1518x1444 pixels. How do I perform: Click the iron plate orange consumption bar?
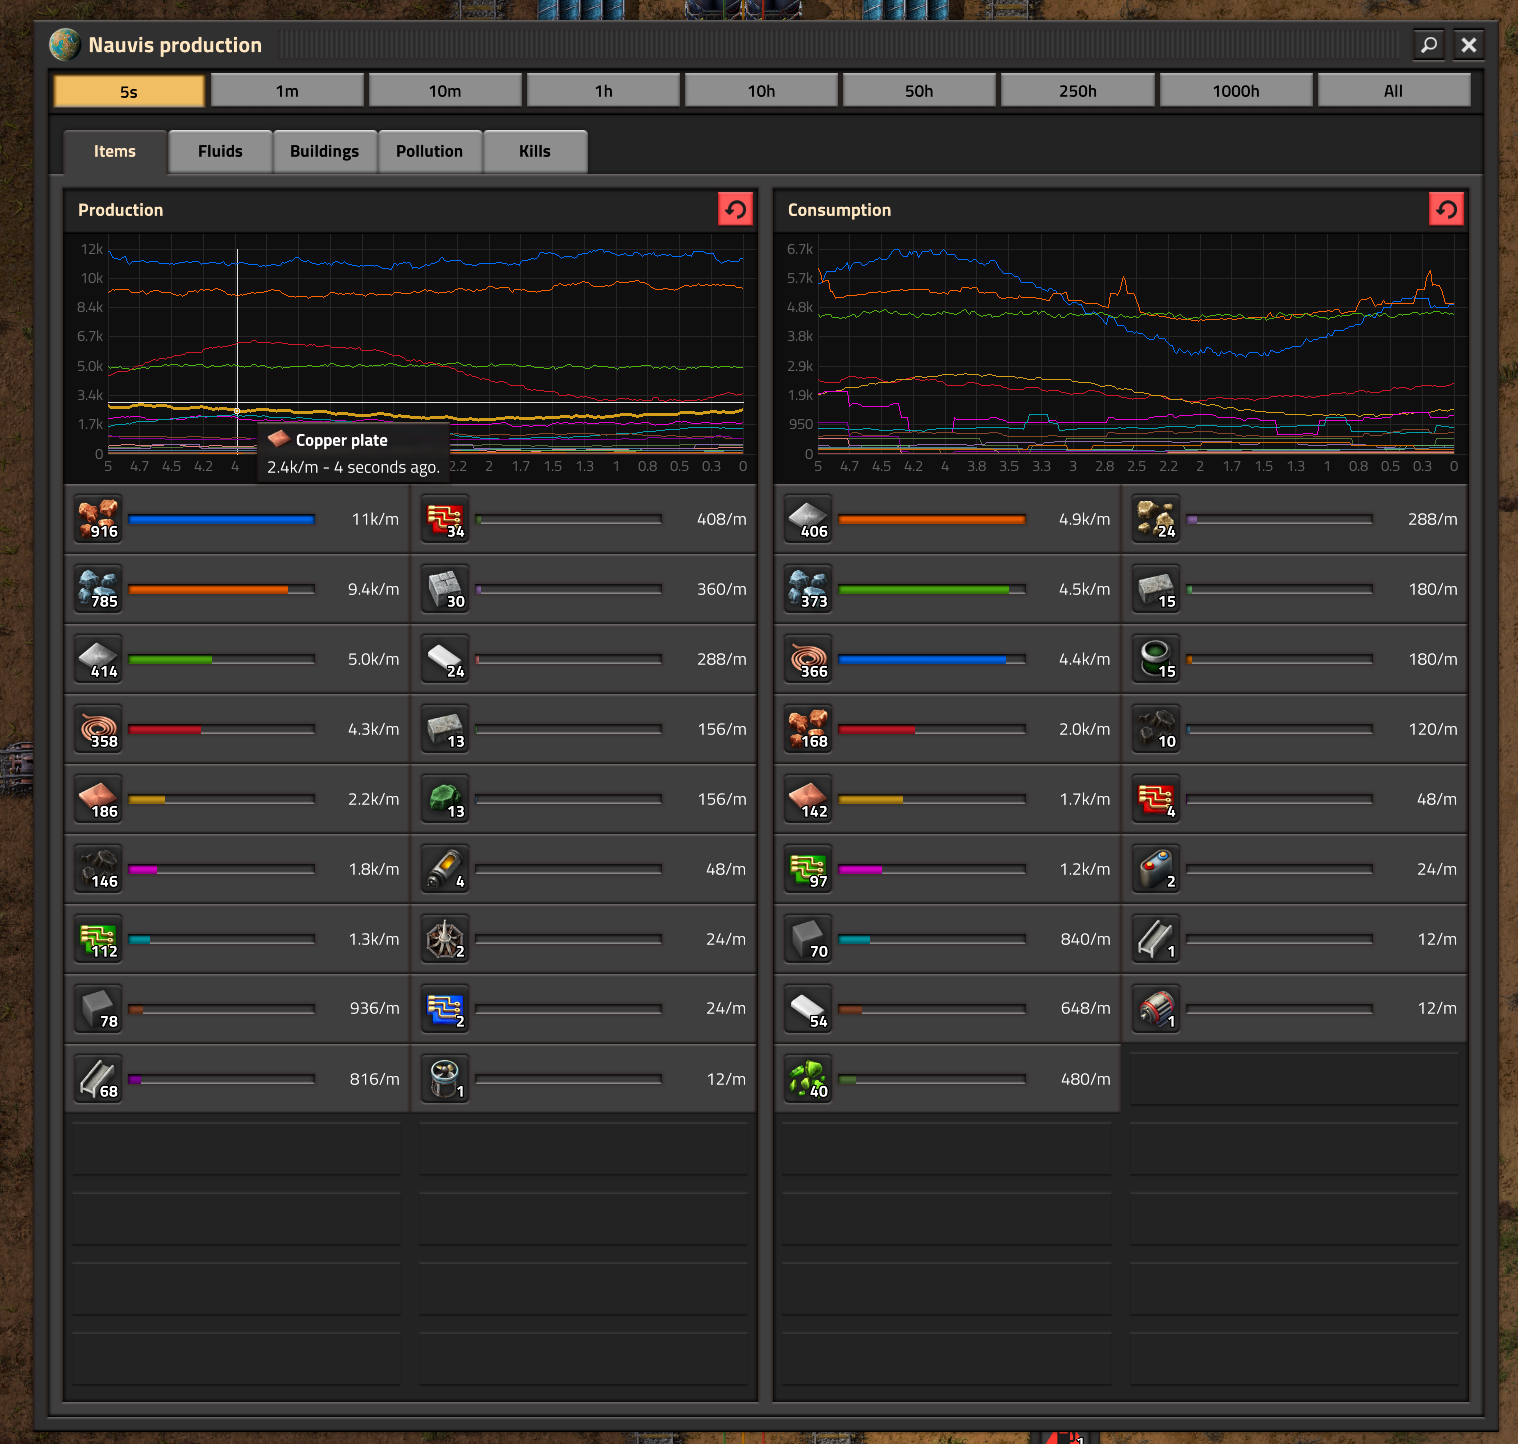click(x=932, y=519)
